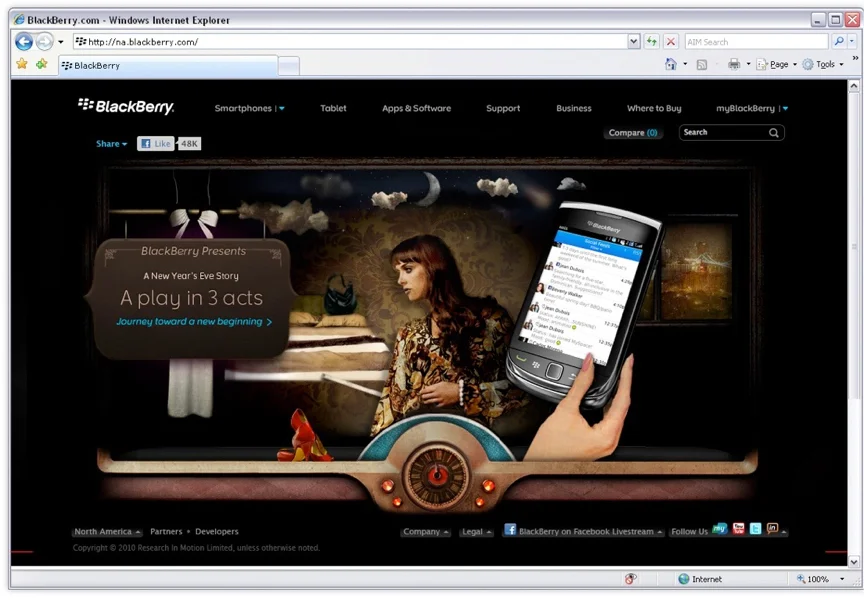
Task: Click the pop-up blocker status bar icon
Action: [x=631, y=579]
